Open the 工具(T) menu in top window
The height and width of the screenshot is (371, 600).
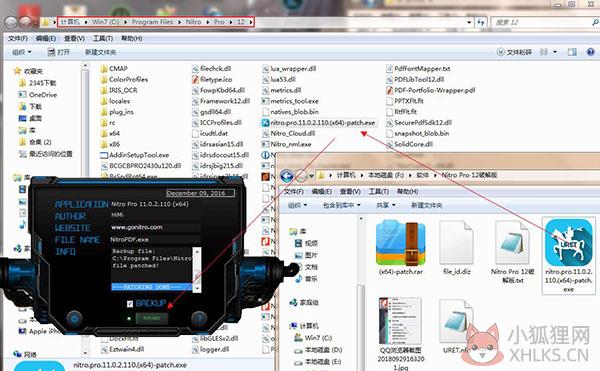pos(103,38)
